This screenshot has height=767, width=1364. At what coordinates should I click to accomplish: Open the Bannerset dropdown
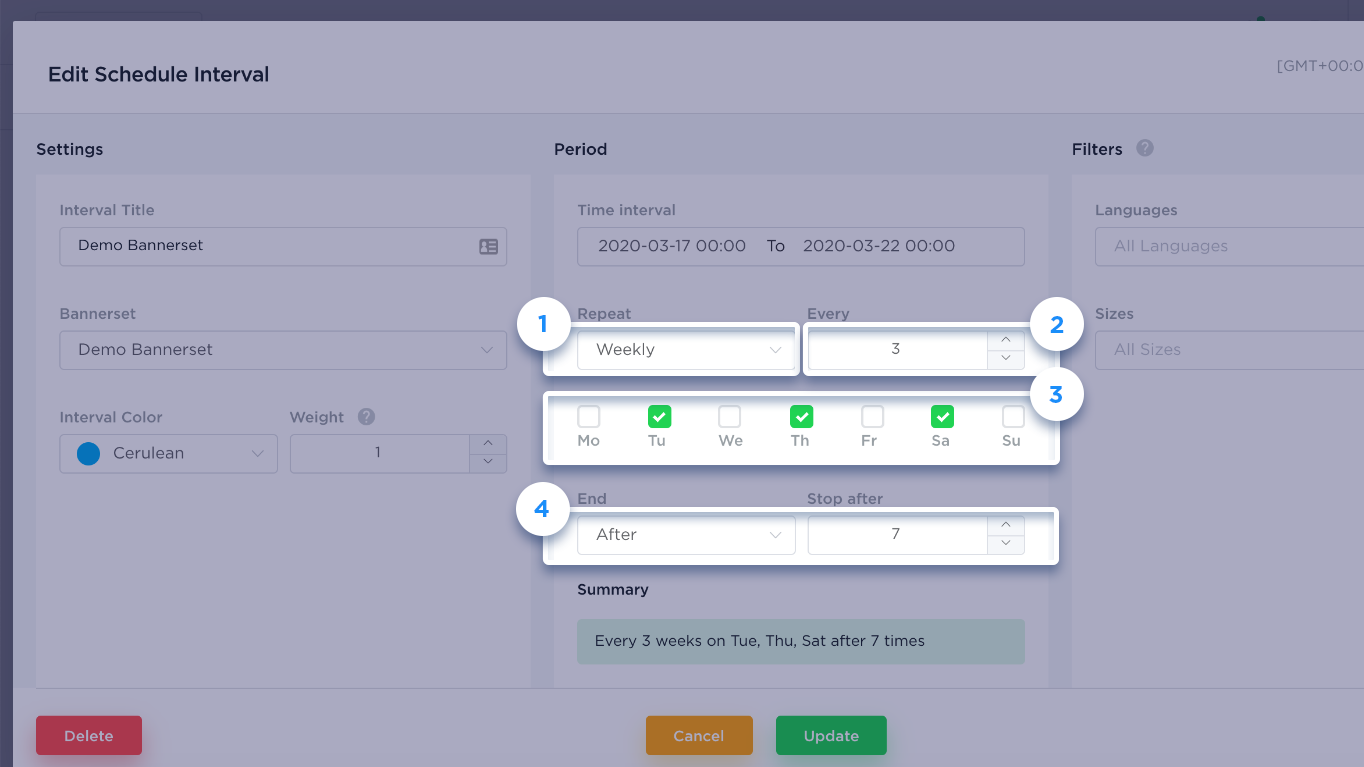click(283, 350)
